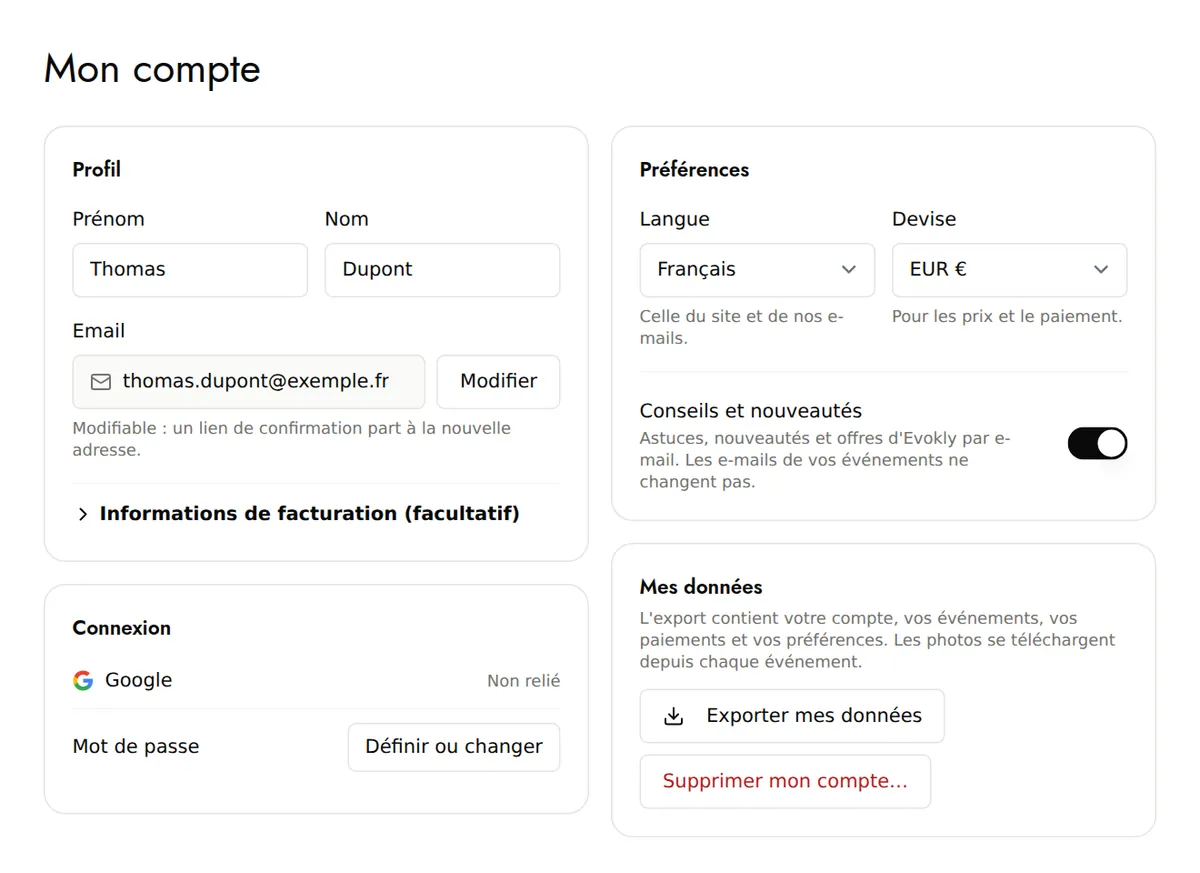
Task: Click the Préférences section heading
Action: coord(694,170)
